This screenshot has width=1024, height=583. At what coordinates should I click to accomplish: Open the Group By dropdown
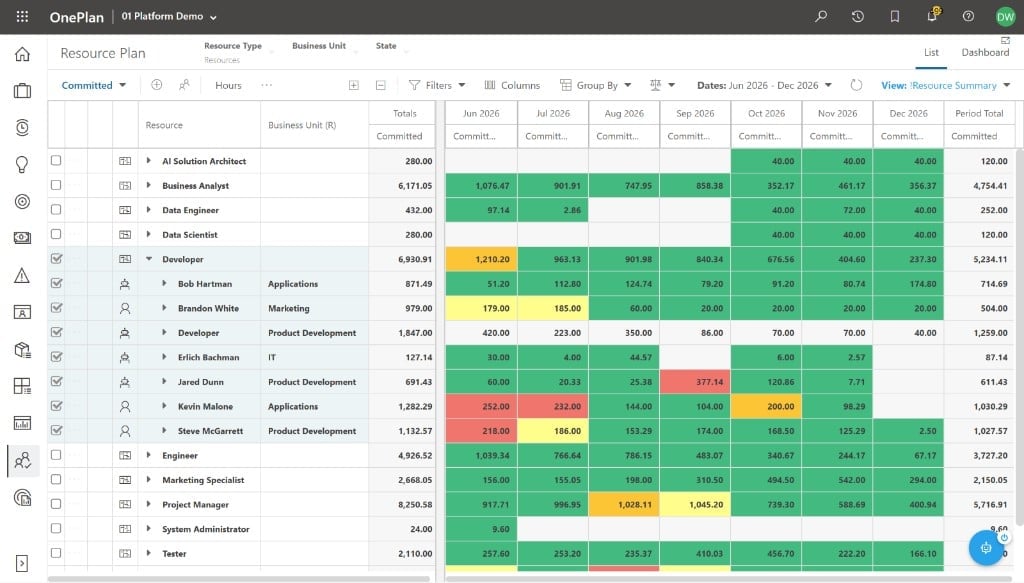[x=596, y=86]
